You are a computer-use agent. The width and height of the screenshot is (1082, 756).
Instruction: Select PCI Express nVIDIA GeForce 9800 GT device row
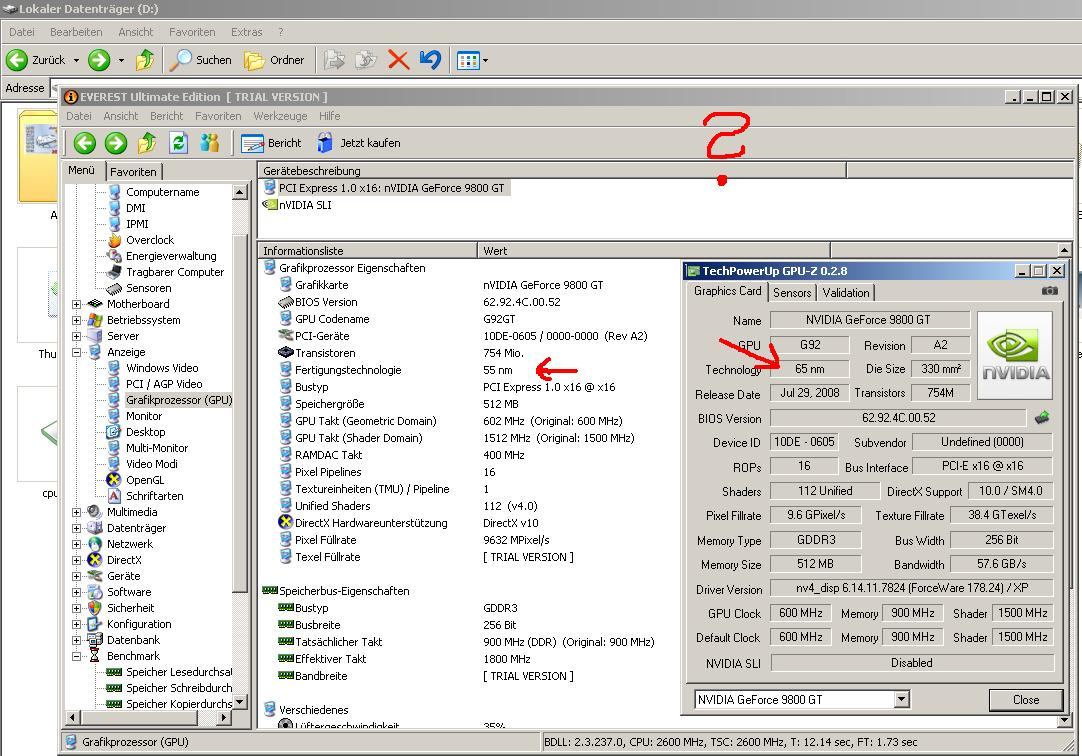coord(384,188)
